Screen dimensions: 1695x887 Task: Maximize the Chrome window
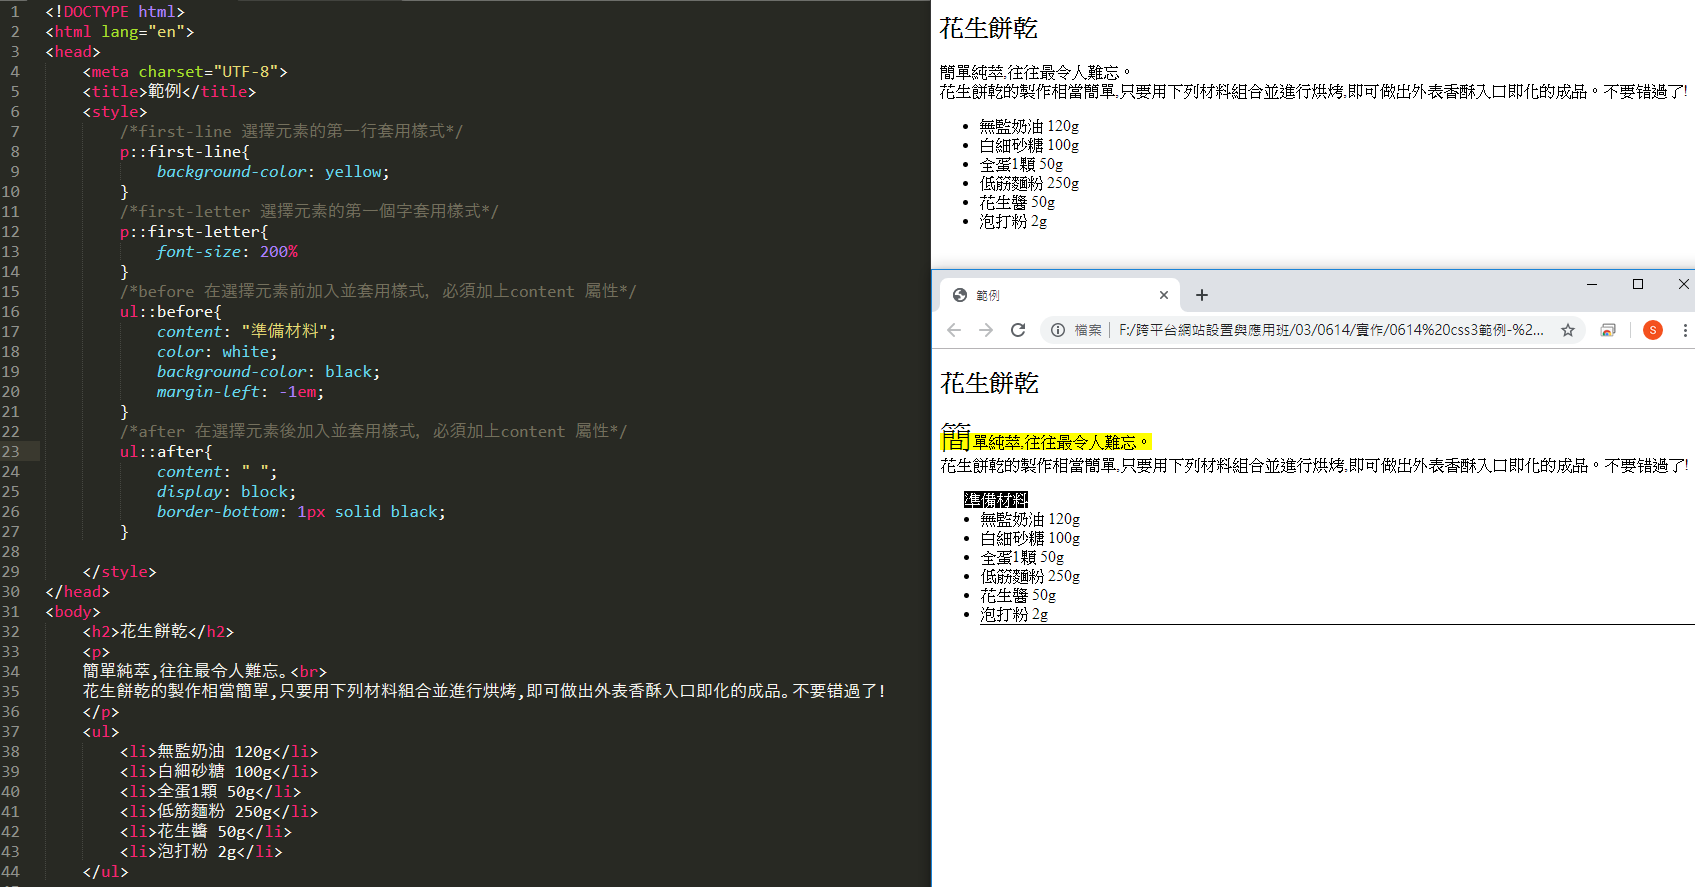click(1638, 284)
